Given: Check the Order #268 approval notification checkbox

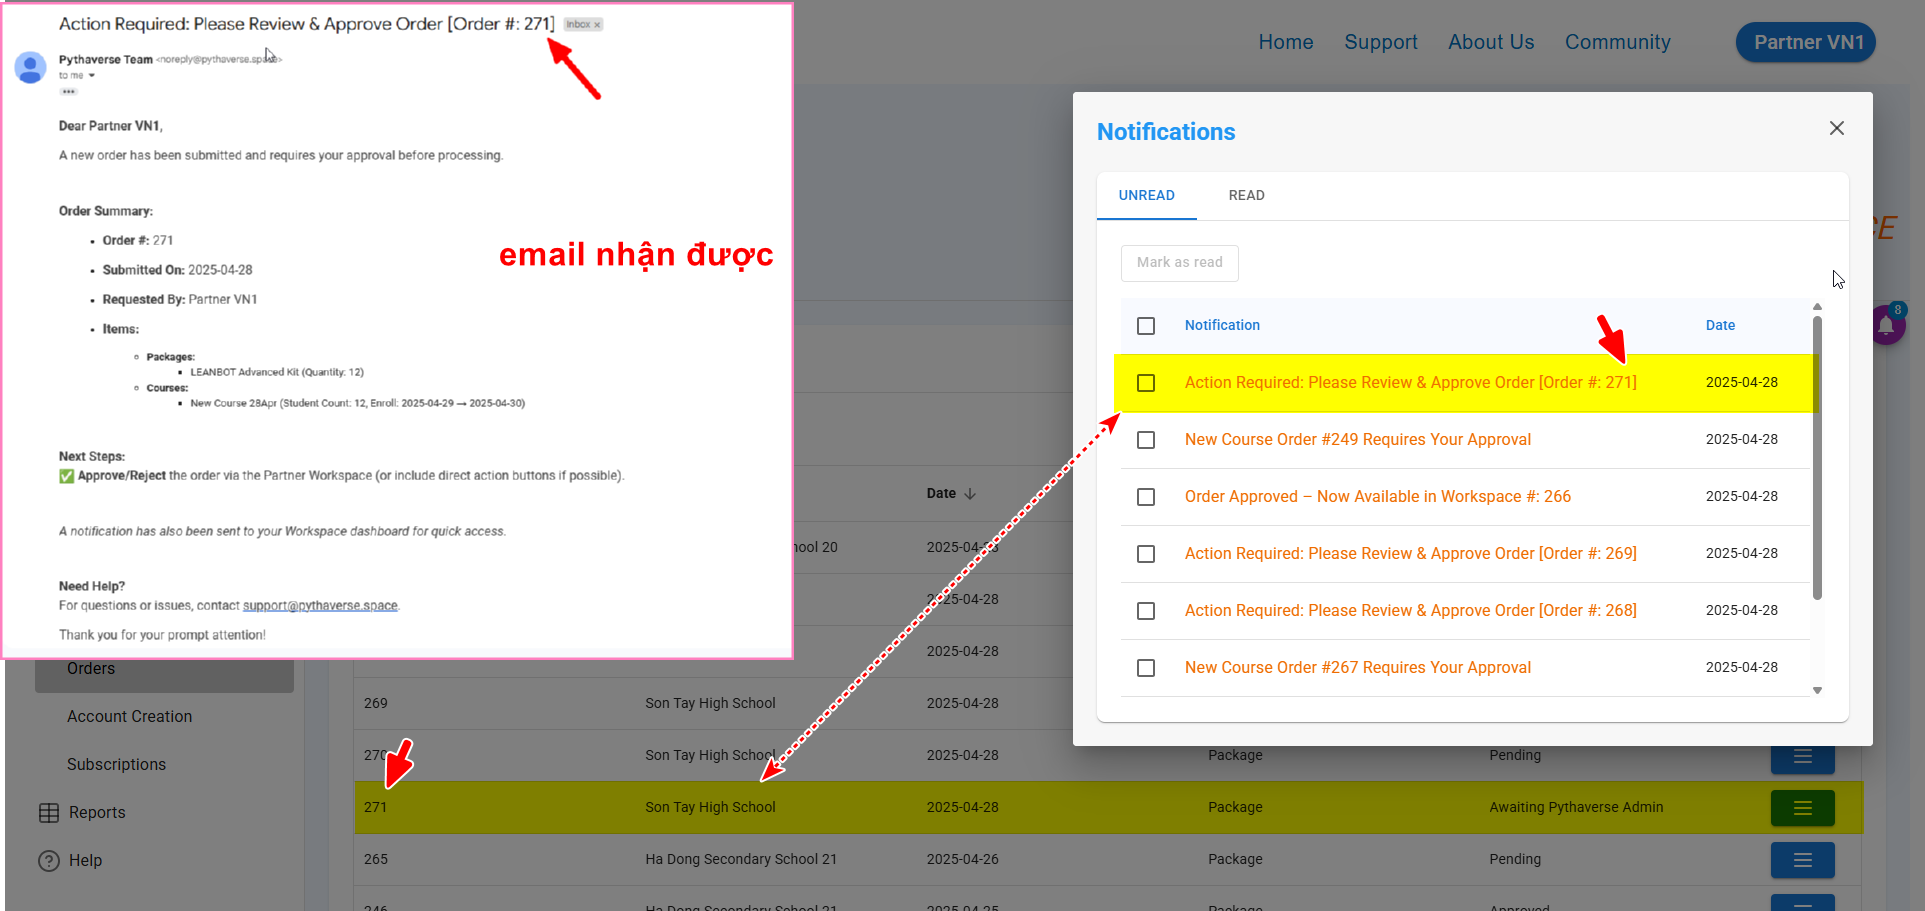Looking at the screenshot, I should coord(1146,611).
